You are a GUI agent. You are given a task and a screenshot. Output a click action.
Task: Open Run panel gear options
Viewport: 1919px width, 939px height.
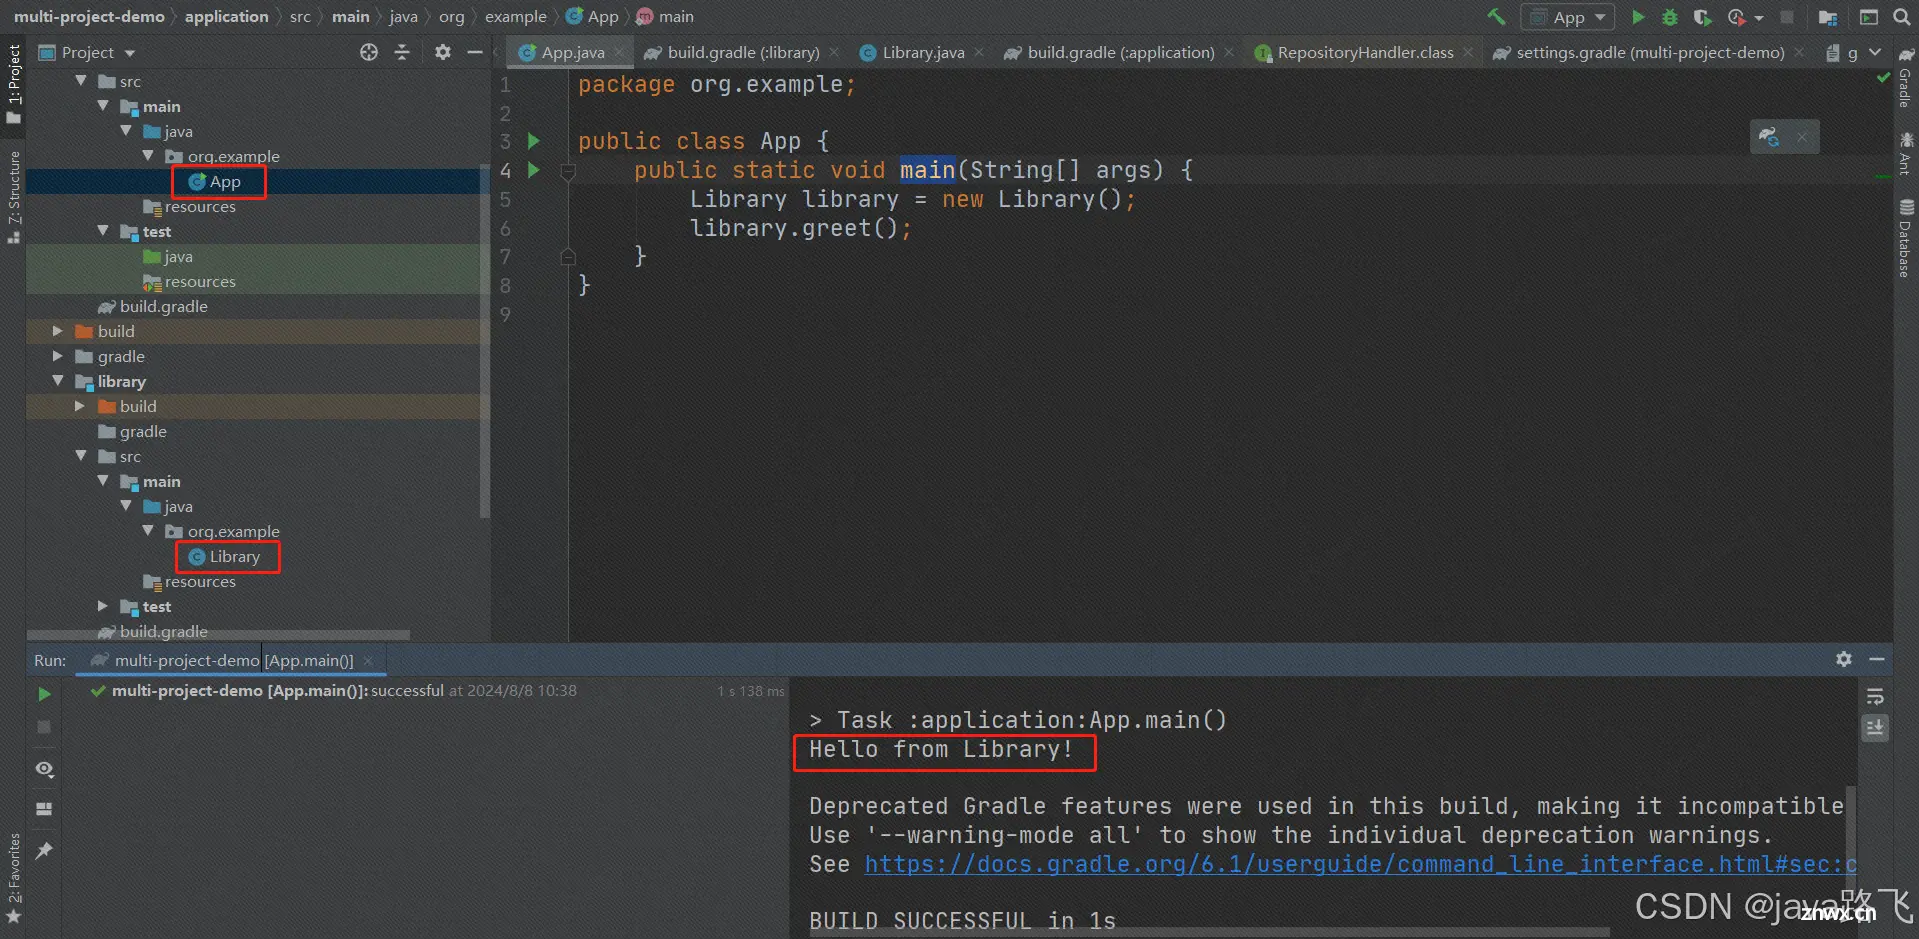[1844, 659]
